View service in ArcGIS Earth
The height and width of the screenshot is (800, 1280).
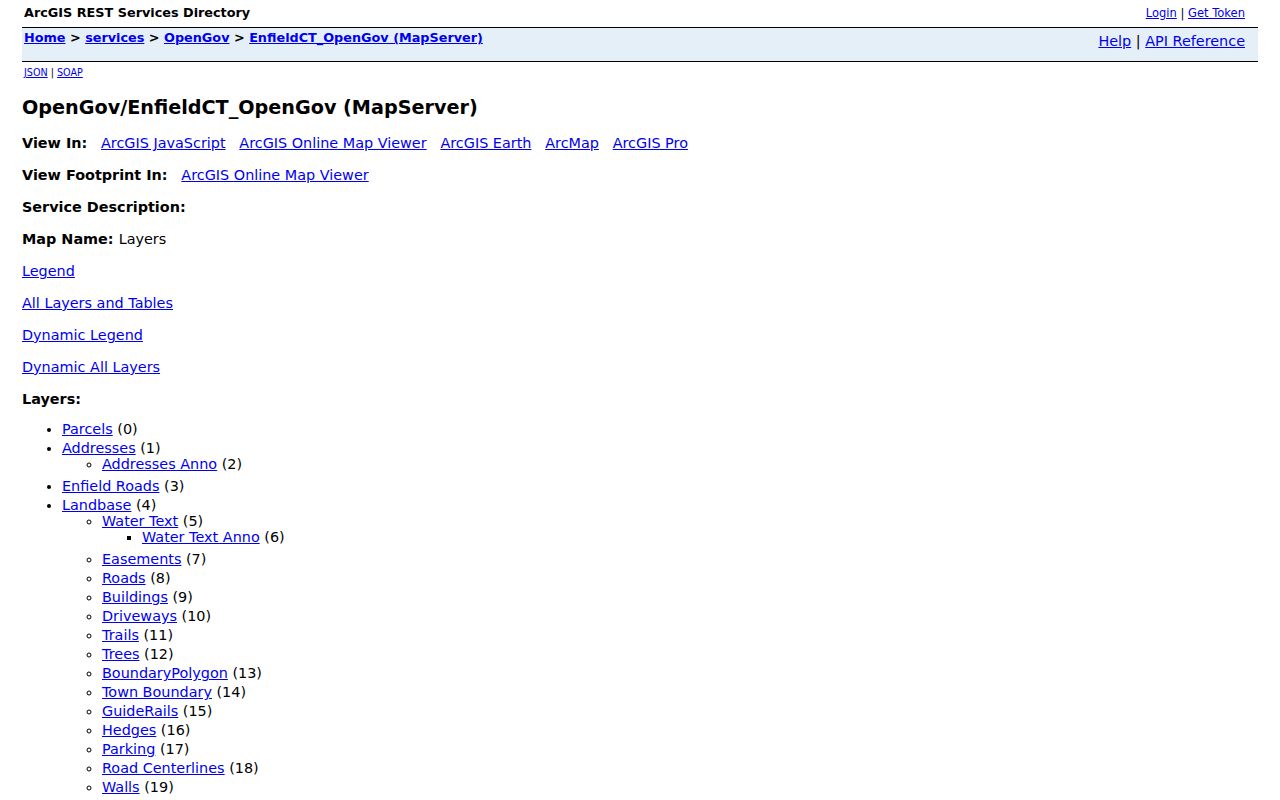(486, 143)
